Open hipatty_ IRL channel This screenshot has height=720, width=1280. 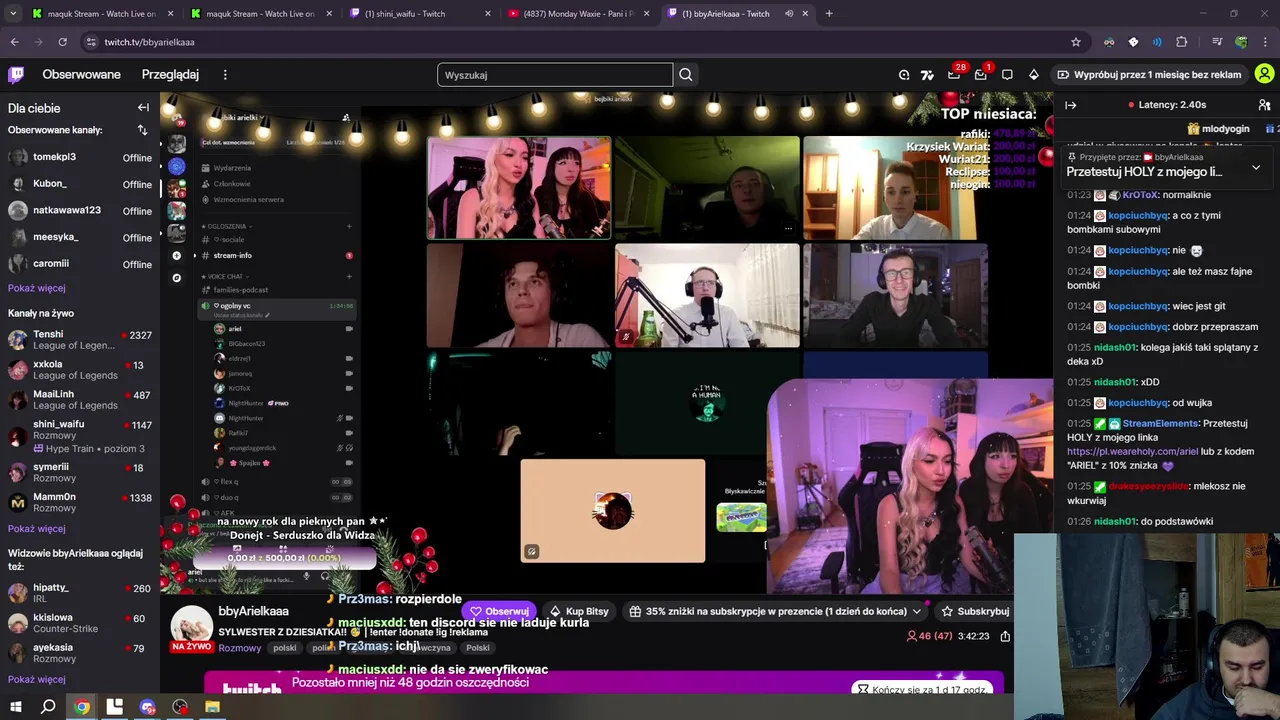[x=80, y=593]
